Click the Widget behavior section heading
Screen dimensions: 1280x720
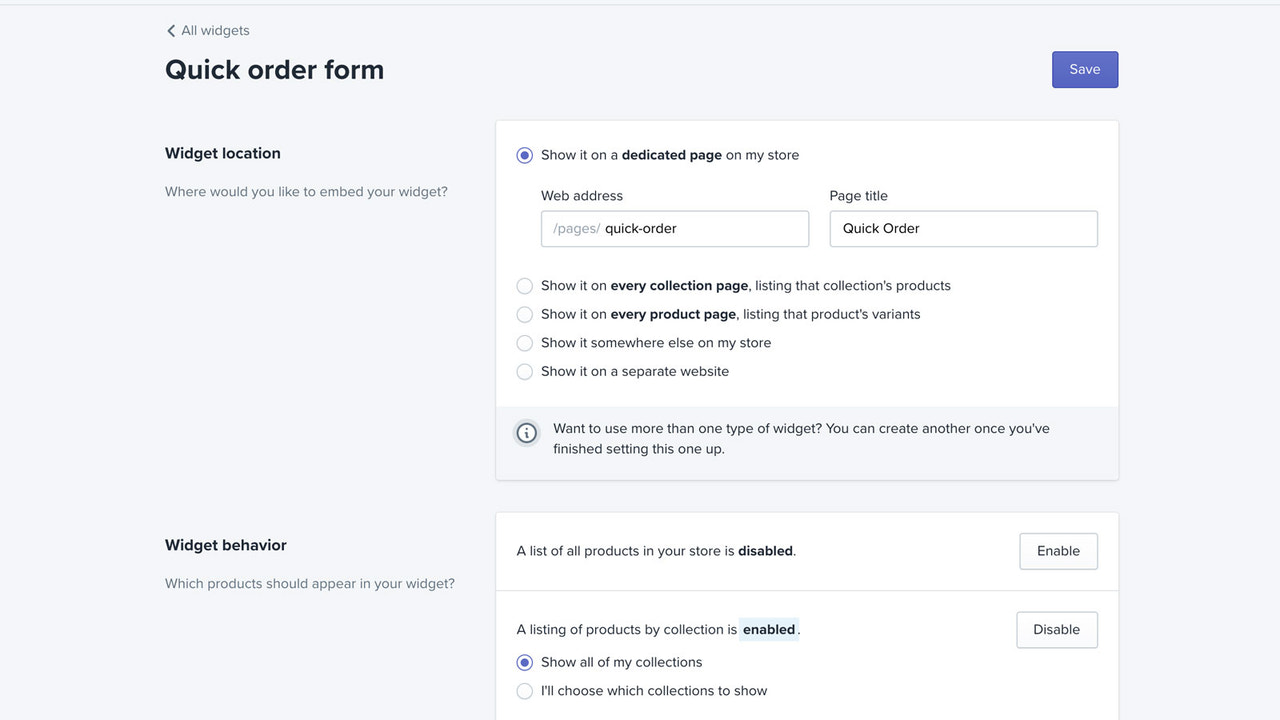pos(225,545)
